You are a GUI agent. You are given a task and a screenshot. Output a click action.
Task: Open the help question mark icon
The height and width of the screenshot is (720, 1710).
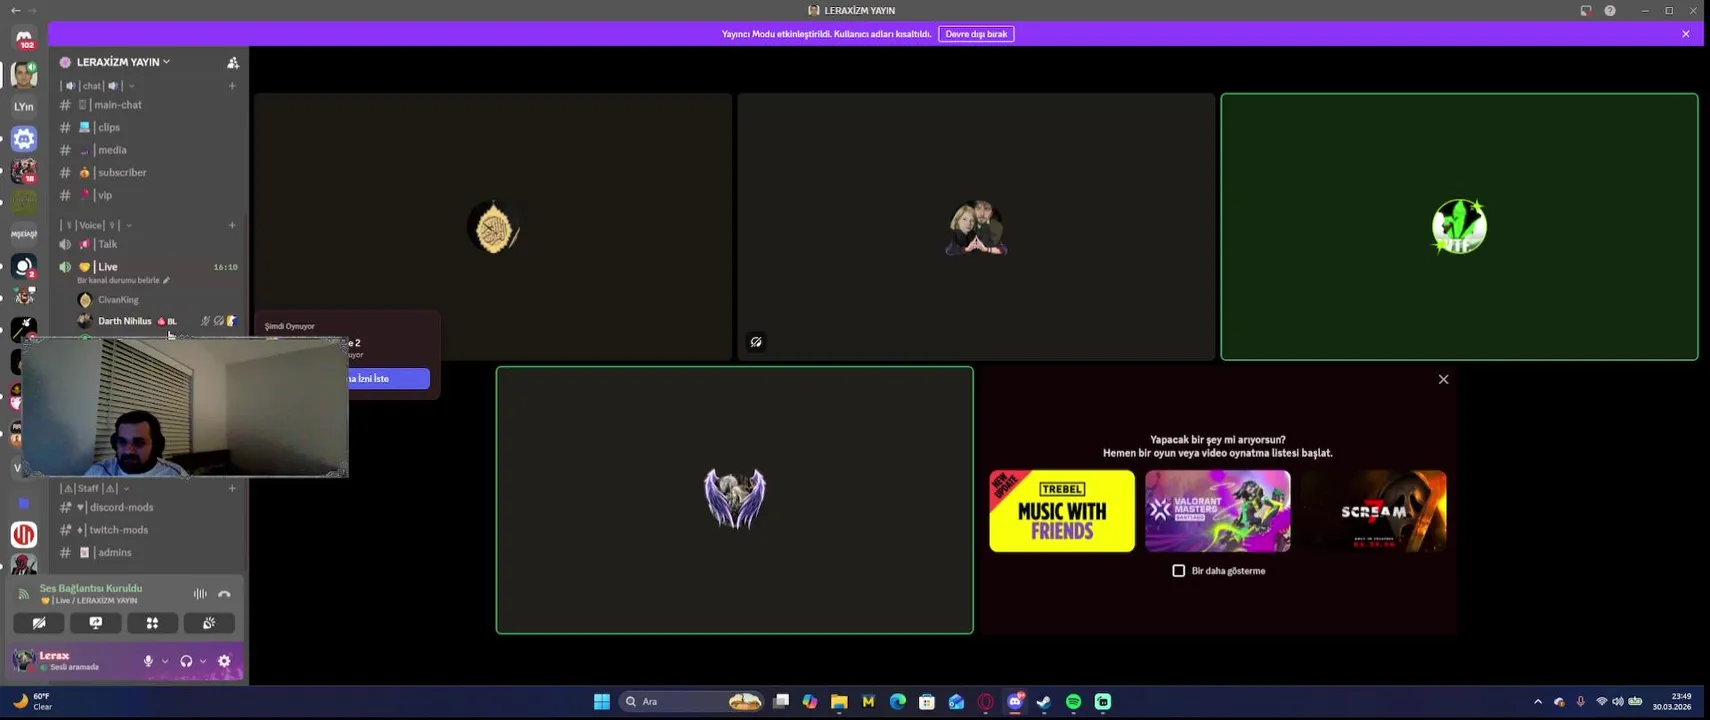[1610, 10]
